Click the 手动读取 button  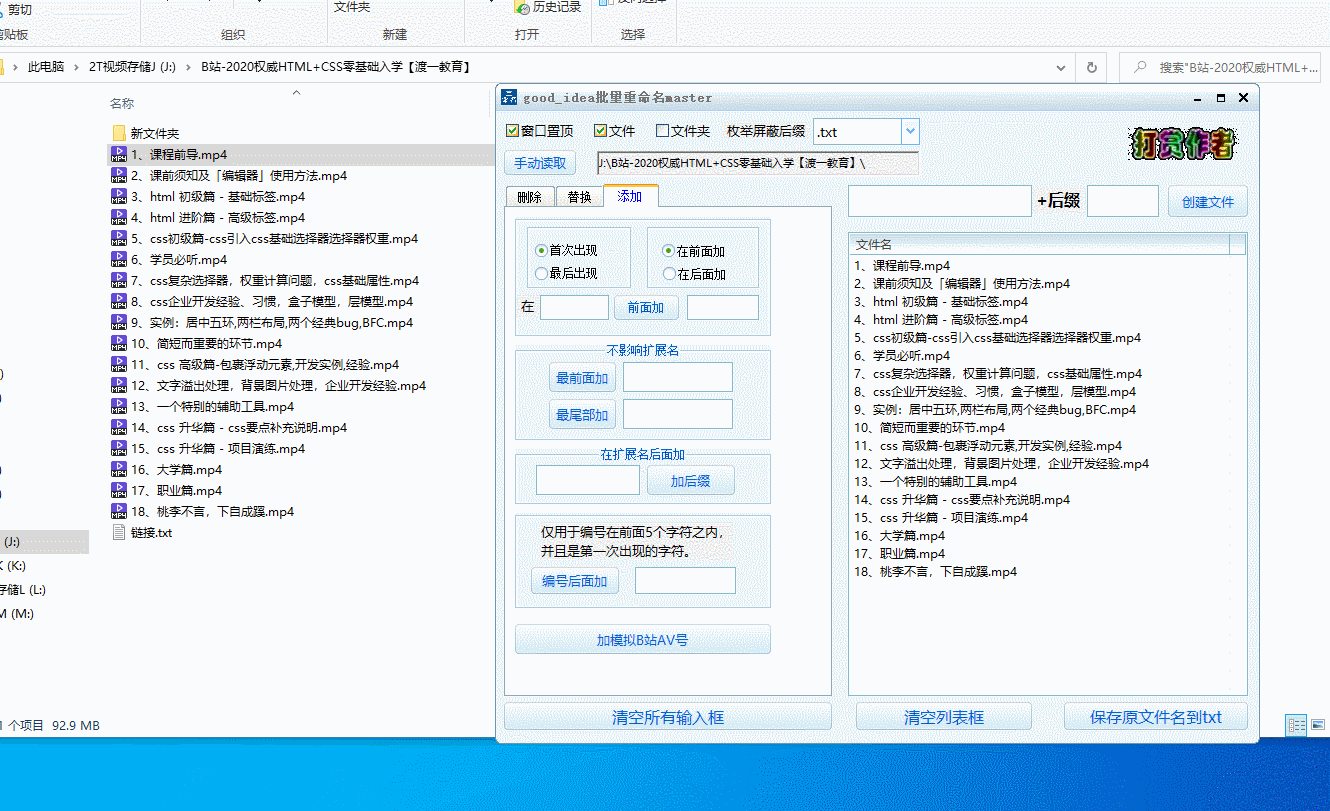(x=540, y=163)
